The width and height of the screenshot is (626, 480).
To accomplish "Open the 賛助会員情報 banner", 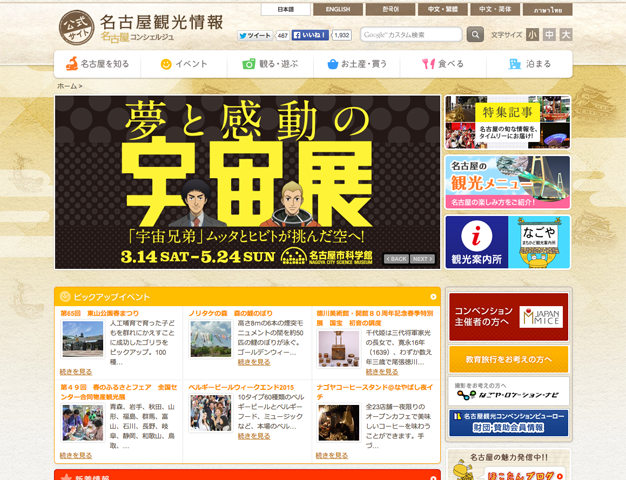I will (x=509, y=423).
